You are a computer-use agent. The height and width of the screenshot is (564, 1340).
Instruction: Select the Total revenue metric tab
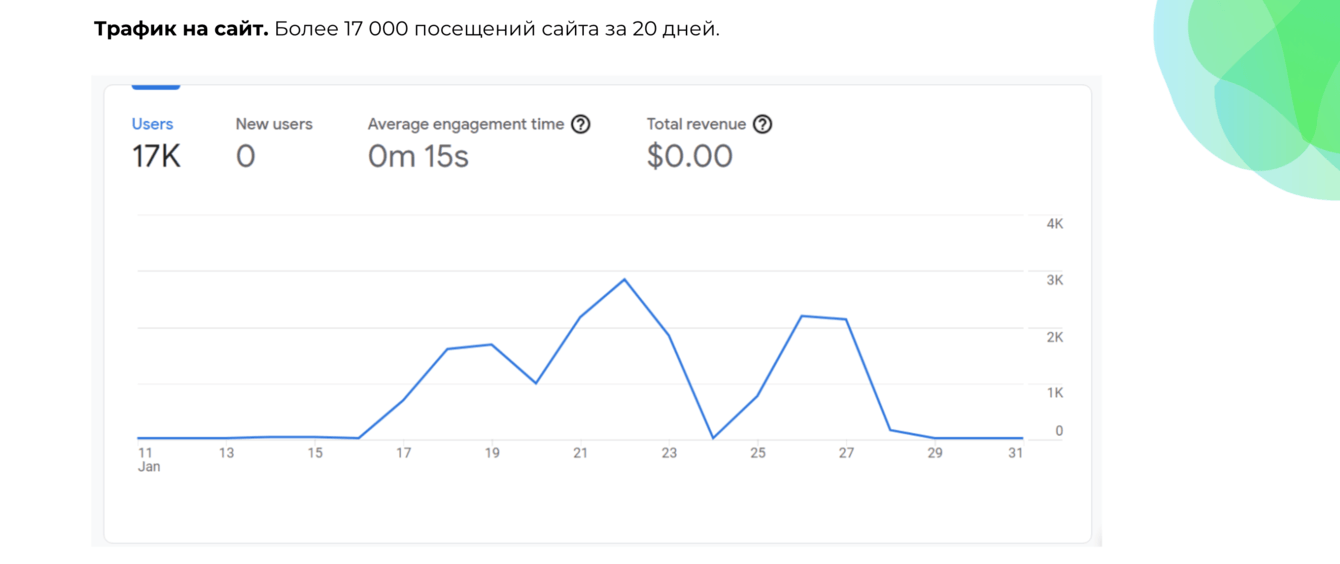tap(696, 124)
